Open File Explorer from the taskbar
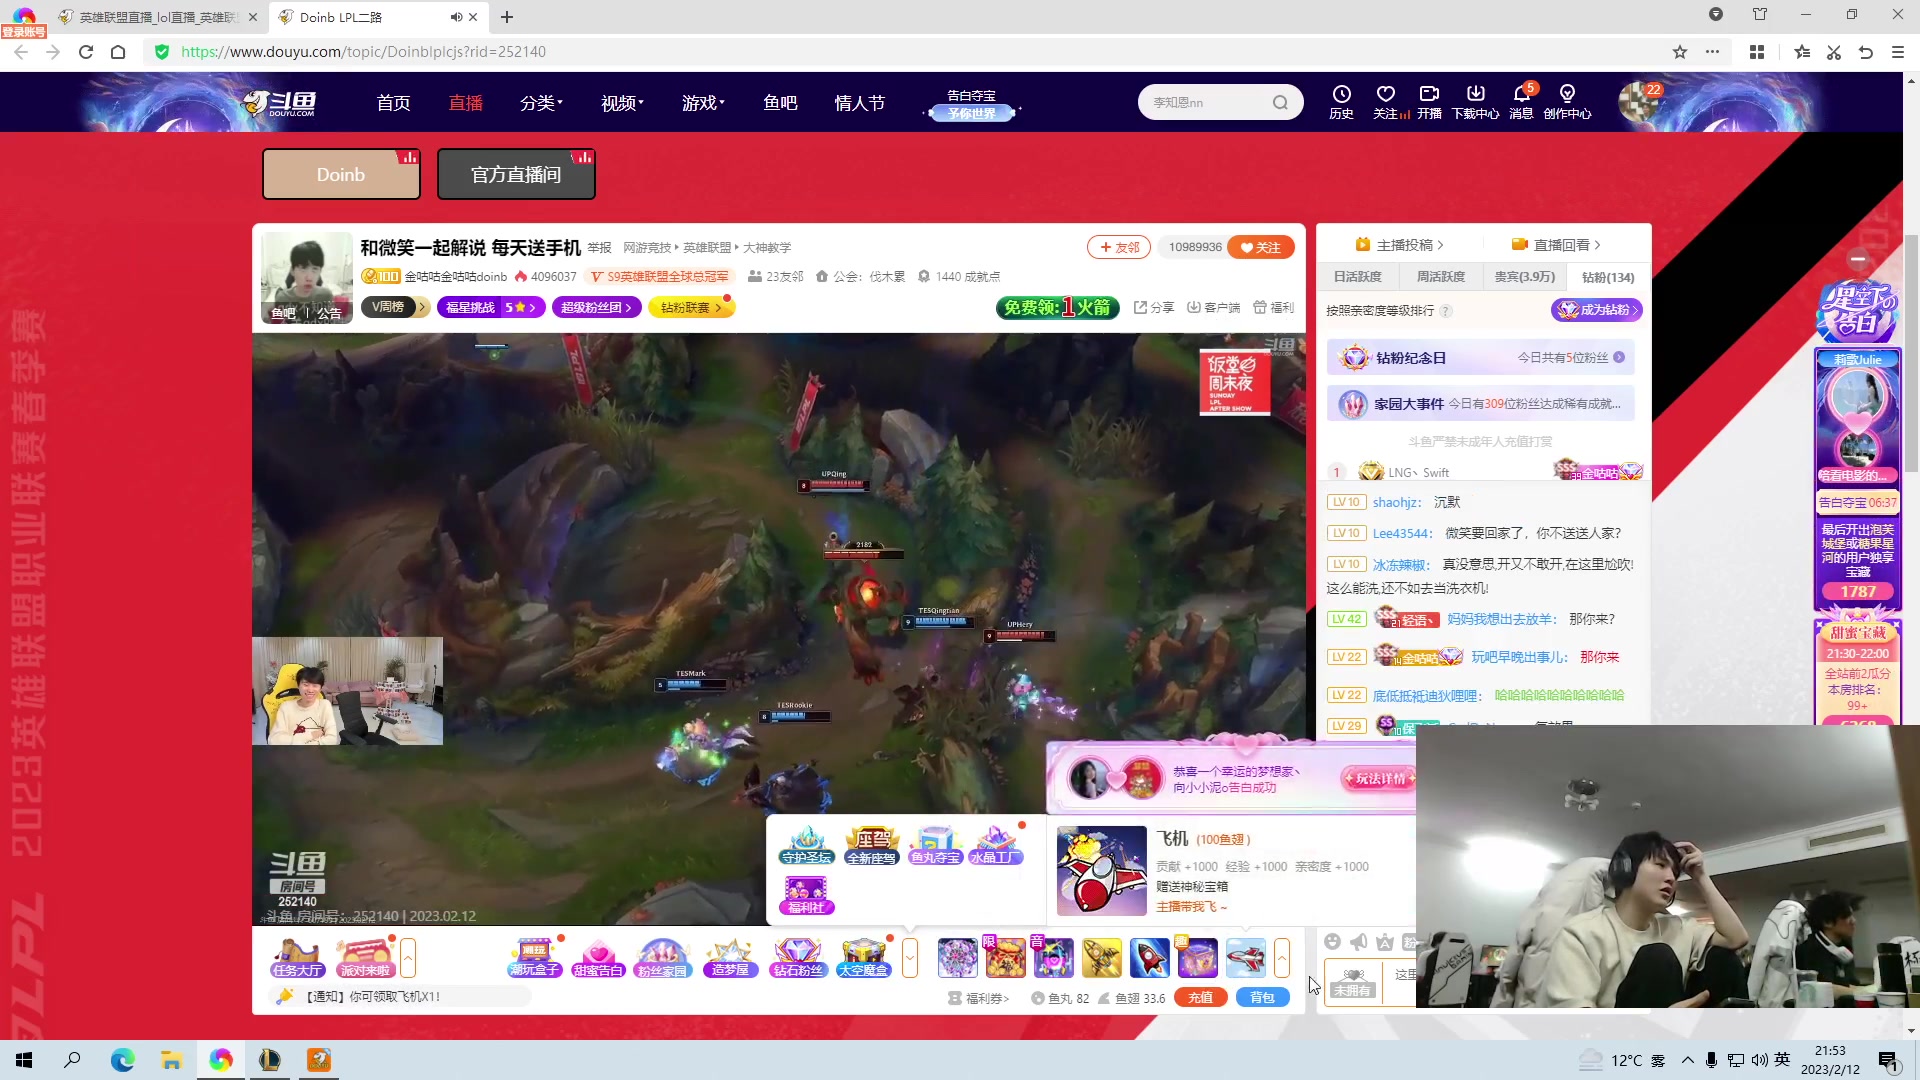Viewport: 1920px width, 1080px height. [171, 1060]
